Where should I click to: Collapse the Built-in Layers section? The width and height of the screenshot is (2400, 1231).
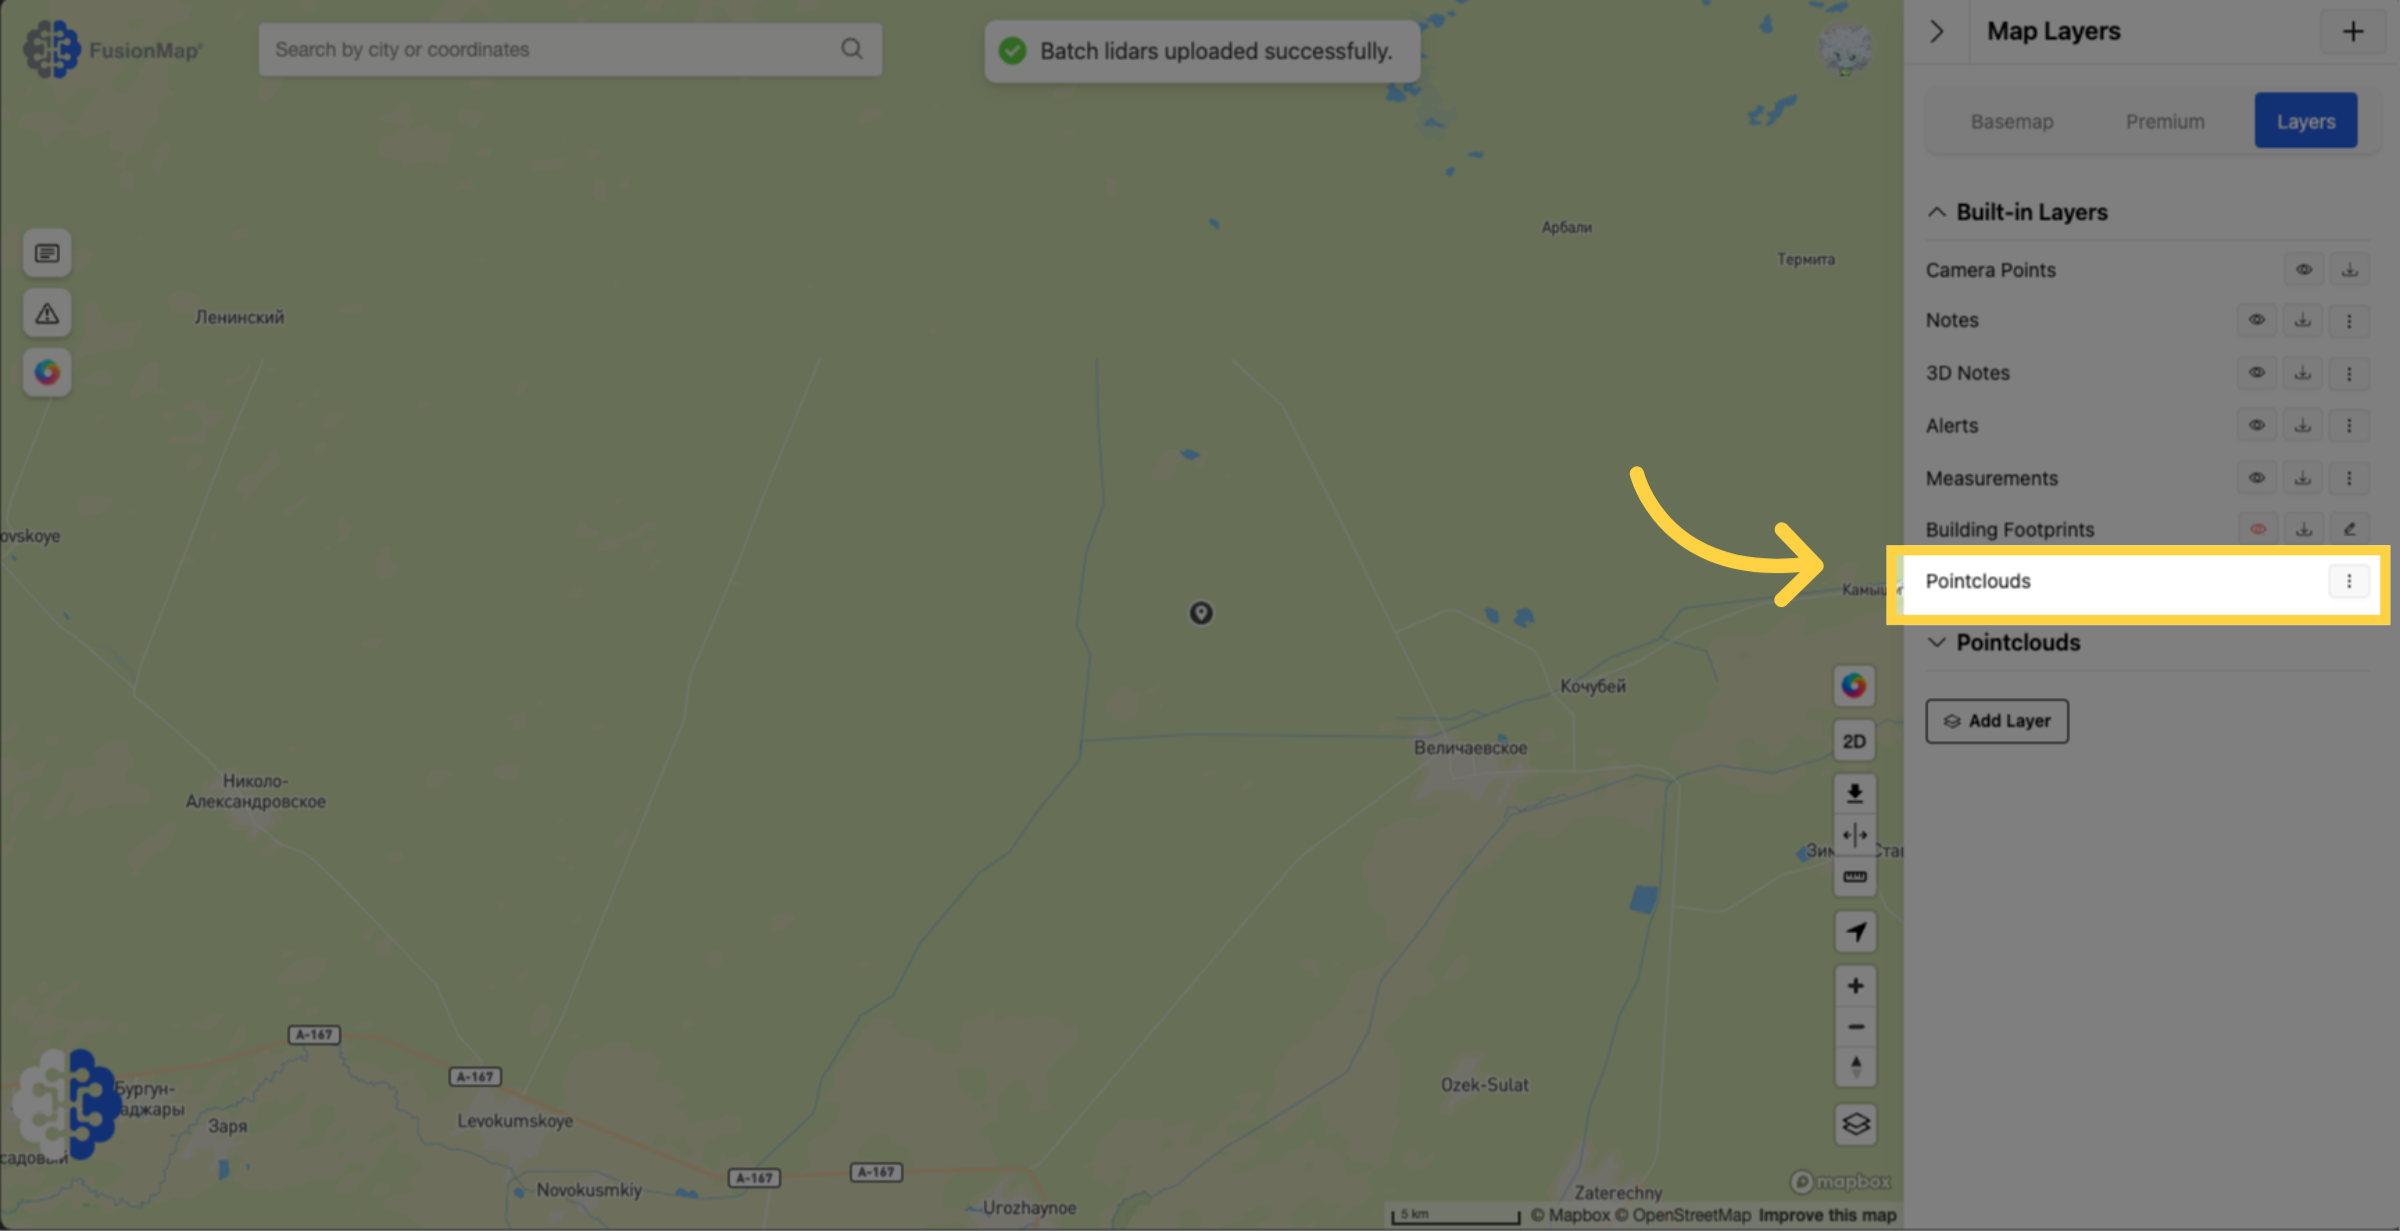1936,212
